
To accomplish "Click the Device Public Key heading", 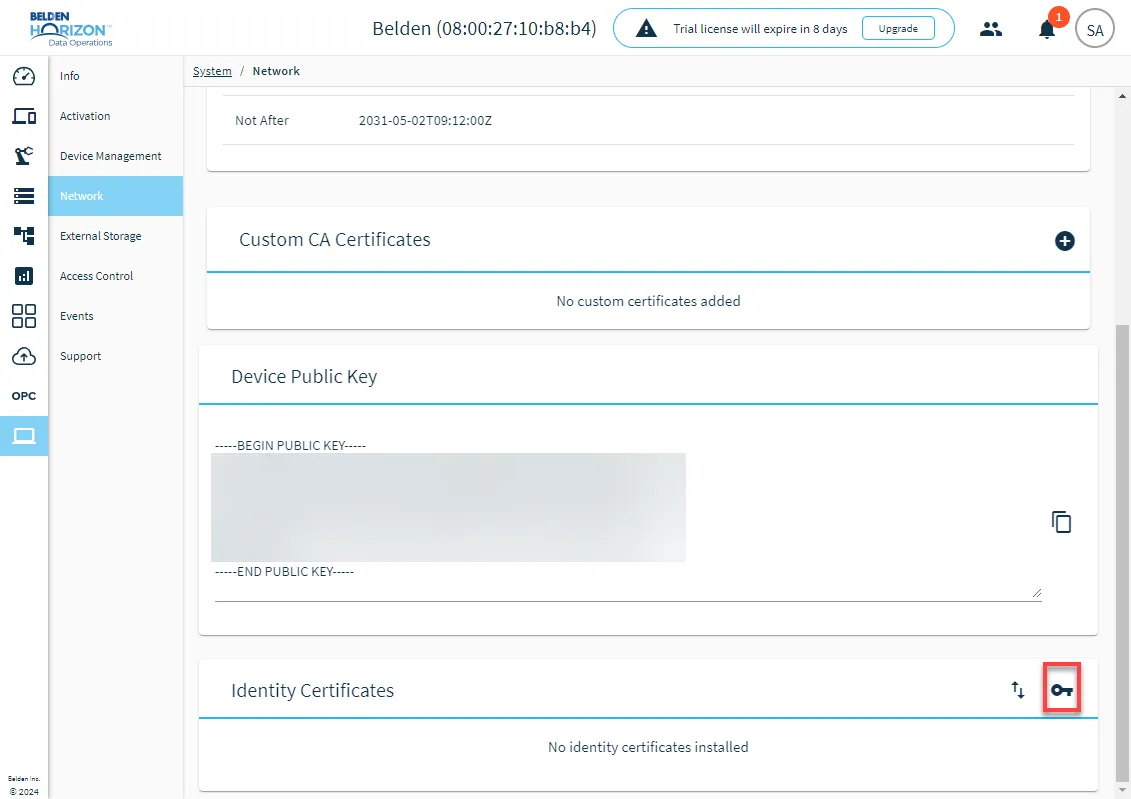I will [x=304, y=377].
